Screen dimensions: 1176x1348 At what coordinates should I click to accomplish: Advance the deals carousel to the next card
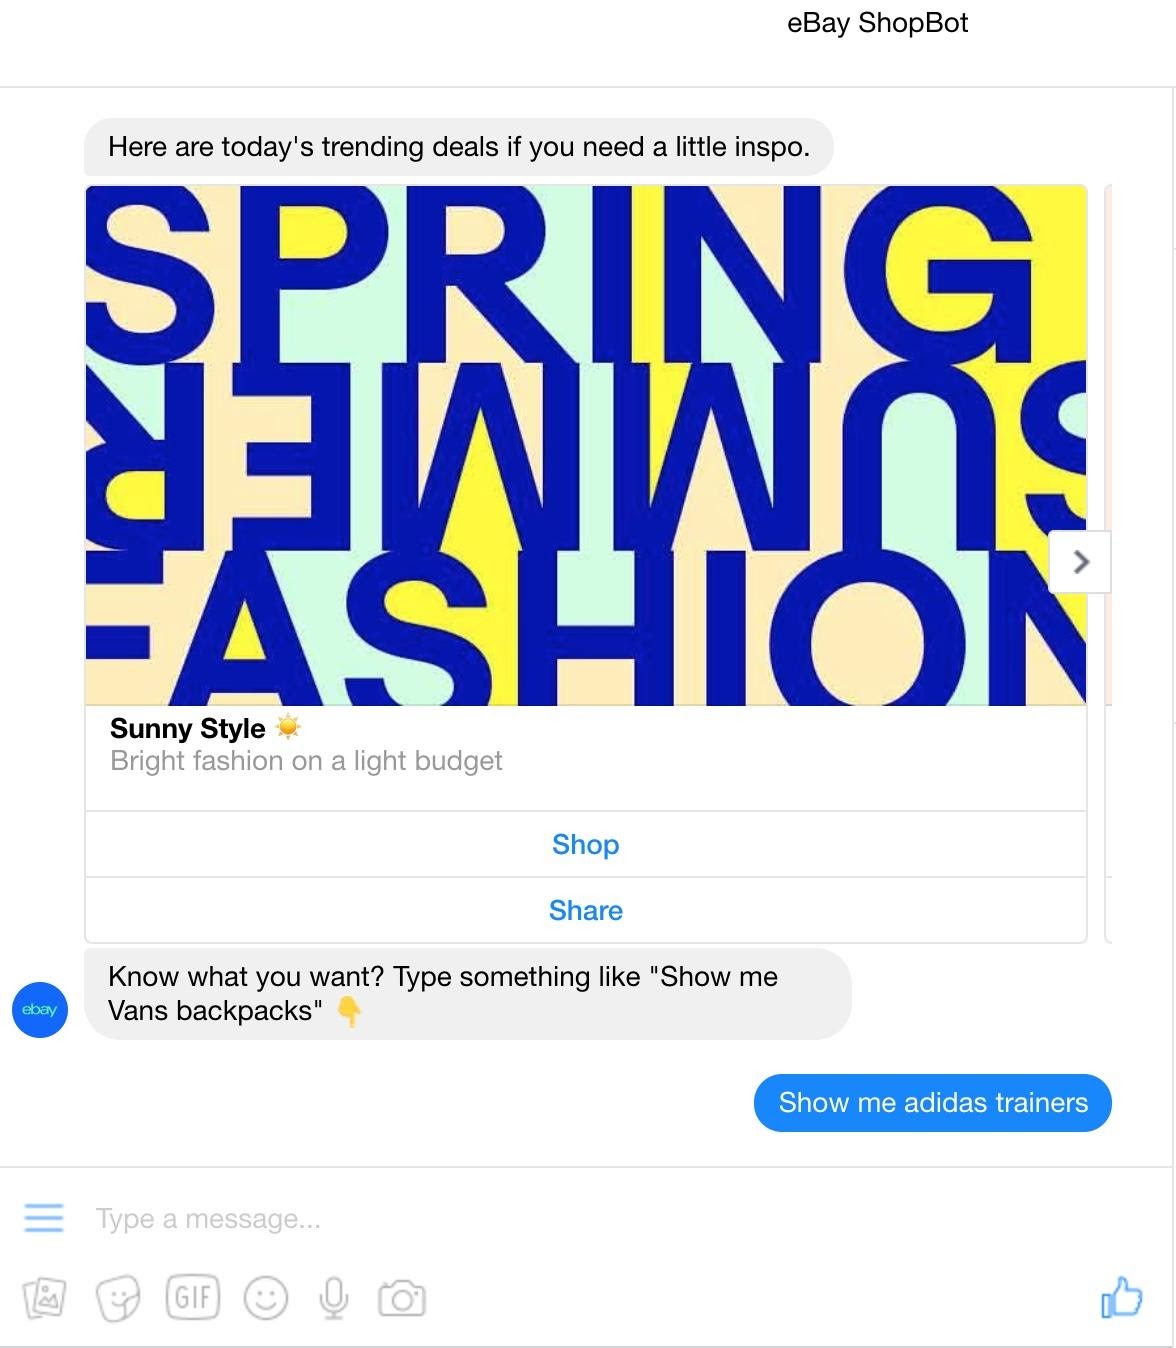pos(1080,562)
